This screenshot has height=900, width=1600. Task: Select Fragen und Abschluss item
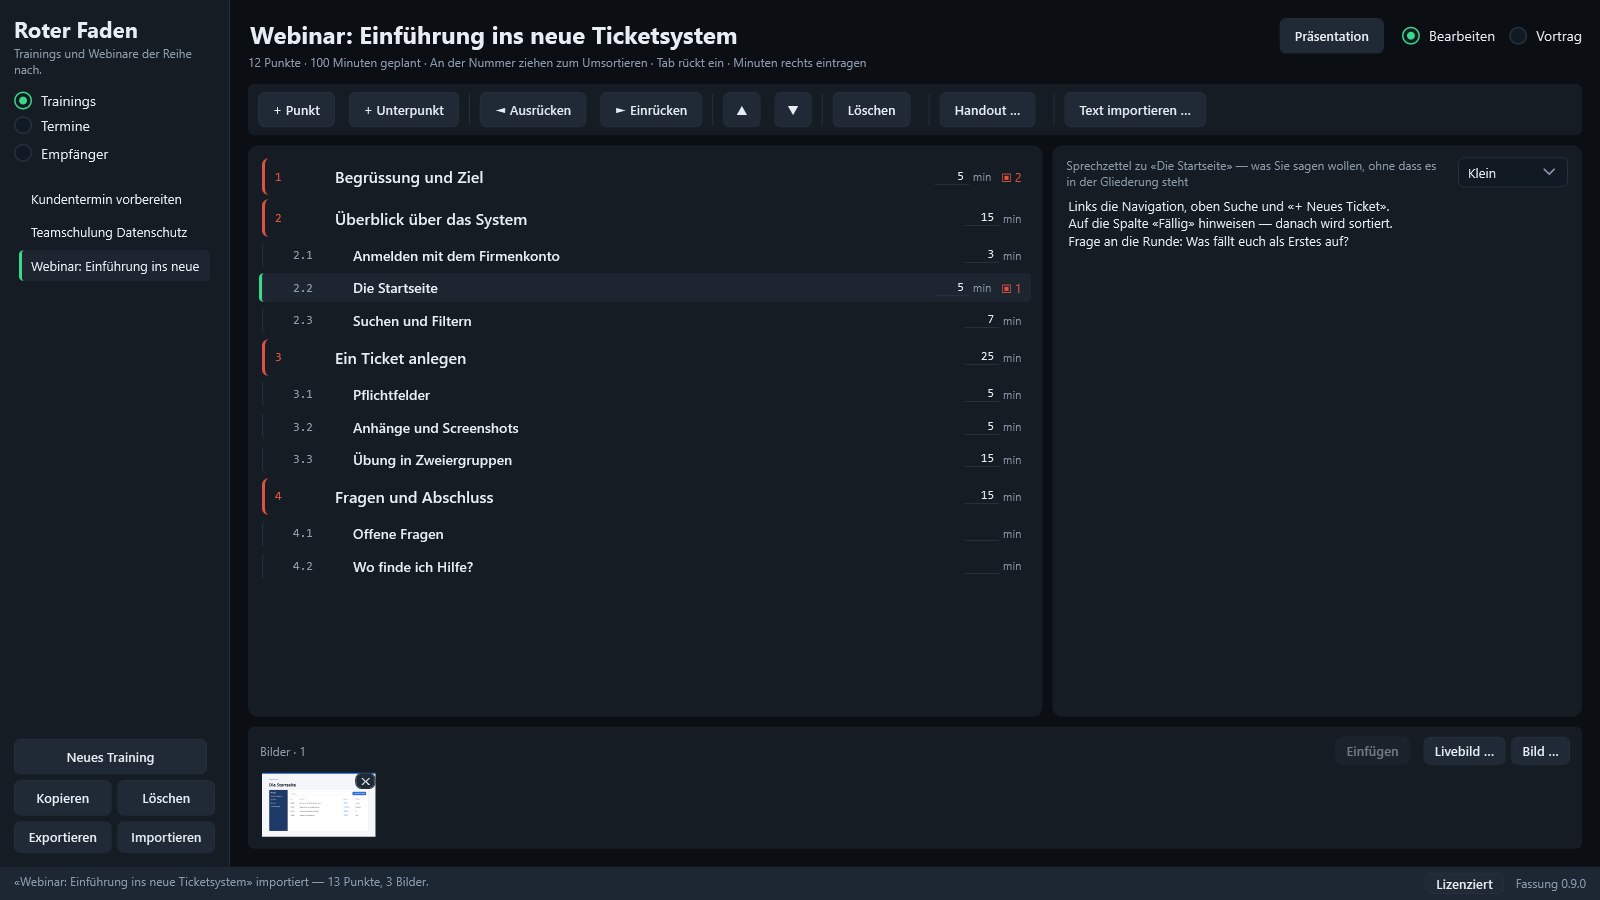point(645,497)
